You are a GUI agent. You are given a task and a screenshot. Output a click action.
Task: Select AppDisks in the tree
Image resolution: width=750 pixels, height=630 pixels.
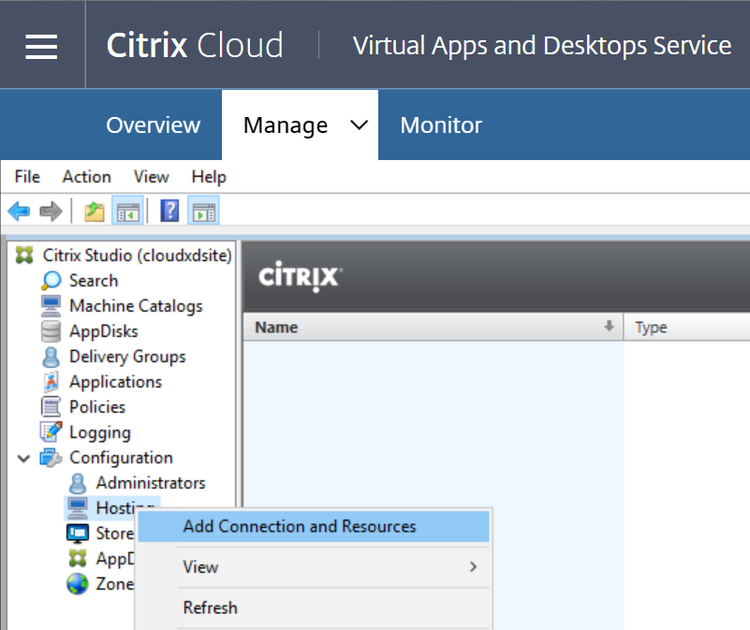[103, 332]
